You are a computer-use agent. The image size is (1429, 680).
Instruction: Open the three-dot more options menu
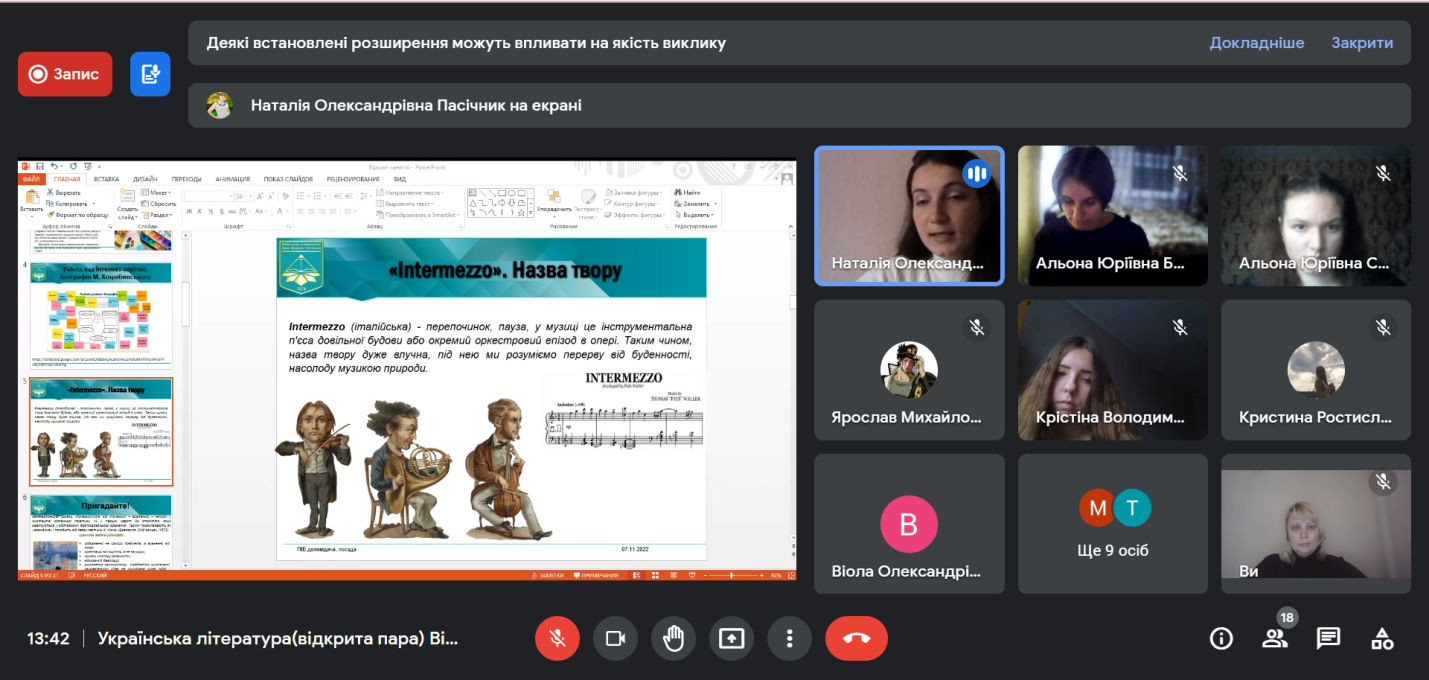pyautogui.click(x=790, y=639)
